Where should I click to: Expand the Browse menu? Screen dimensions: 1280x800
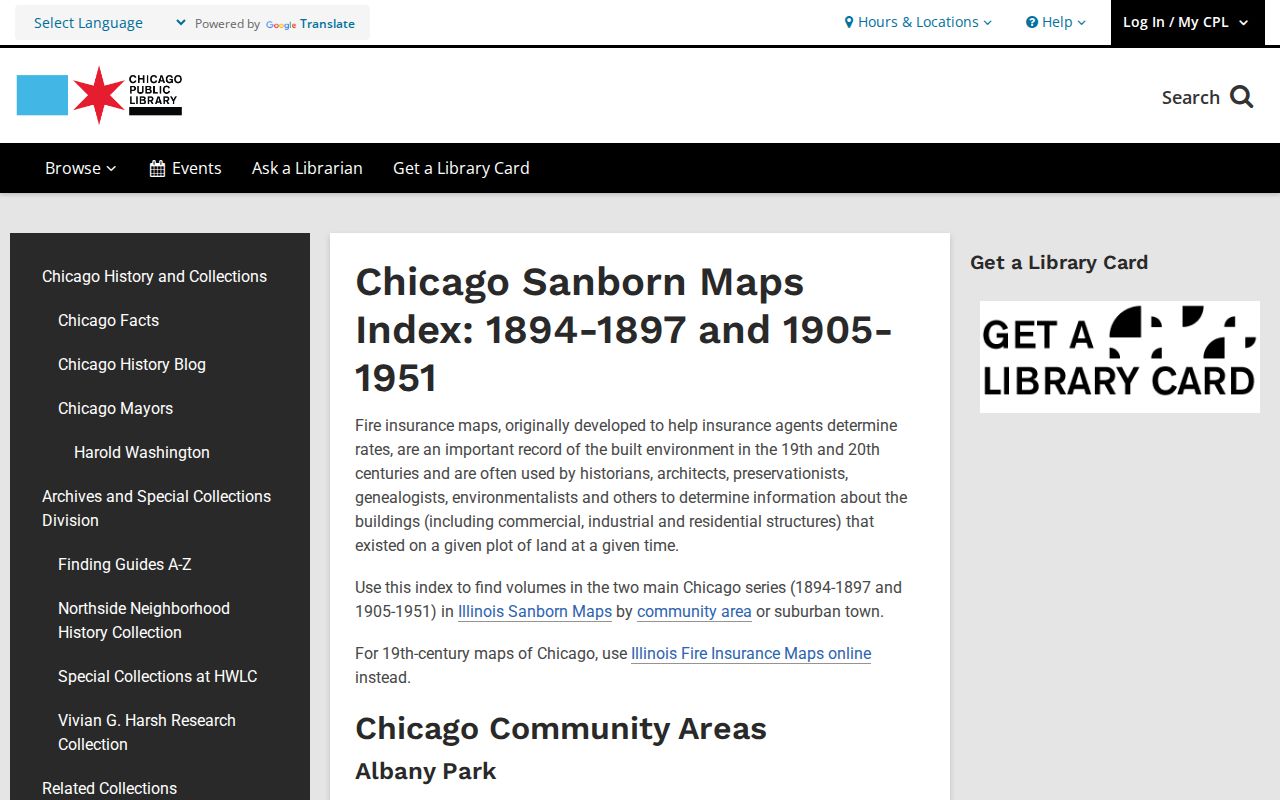pos(81,168)
